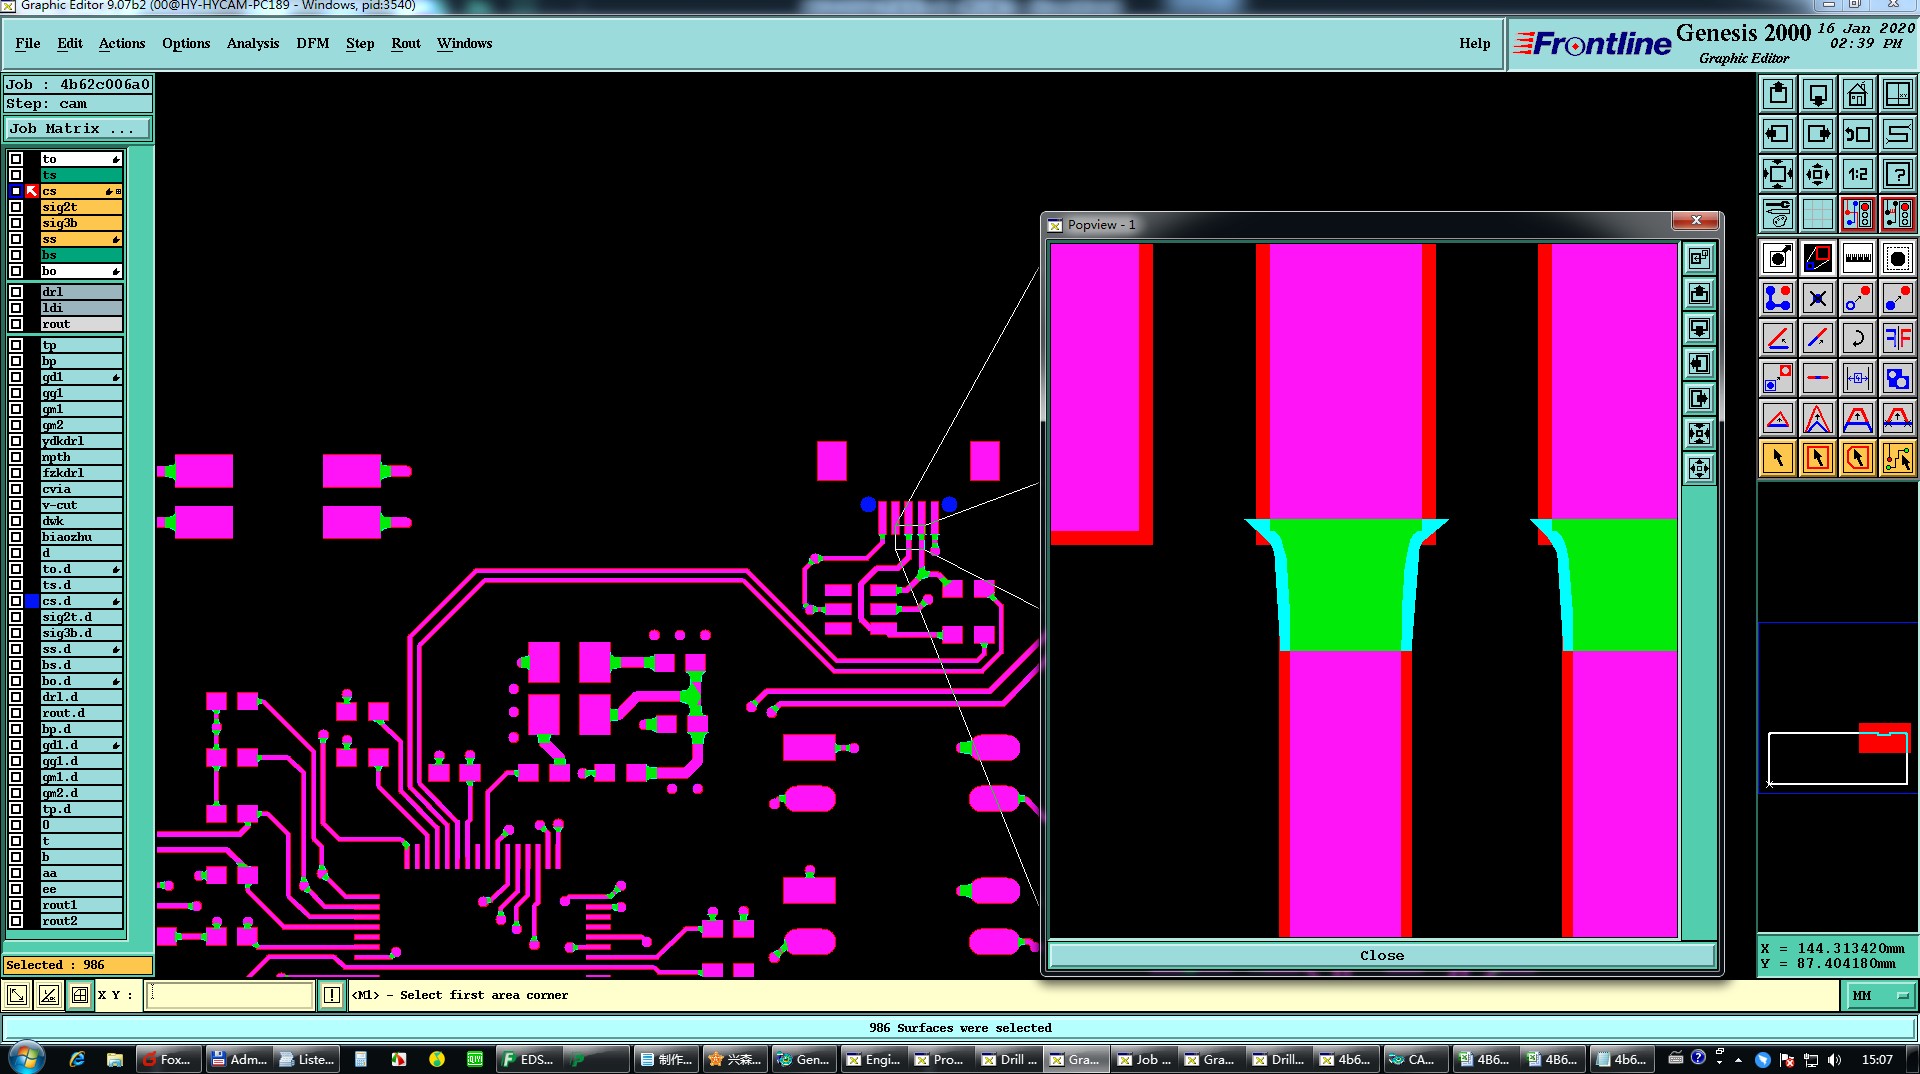Click the X Y coordinate input field

click(x=230, y=995)
